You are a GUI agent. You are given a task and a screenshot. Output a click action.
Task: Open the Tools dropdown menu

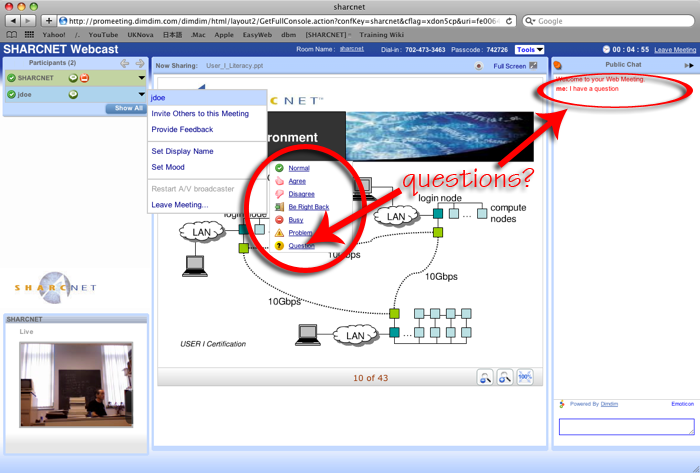(530, 49)
